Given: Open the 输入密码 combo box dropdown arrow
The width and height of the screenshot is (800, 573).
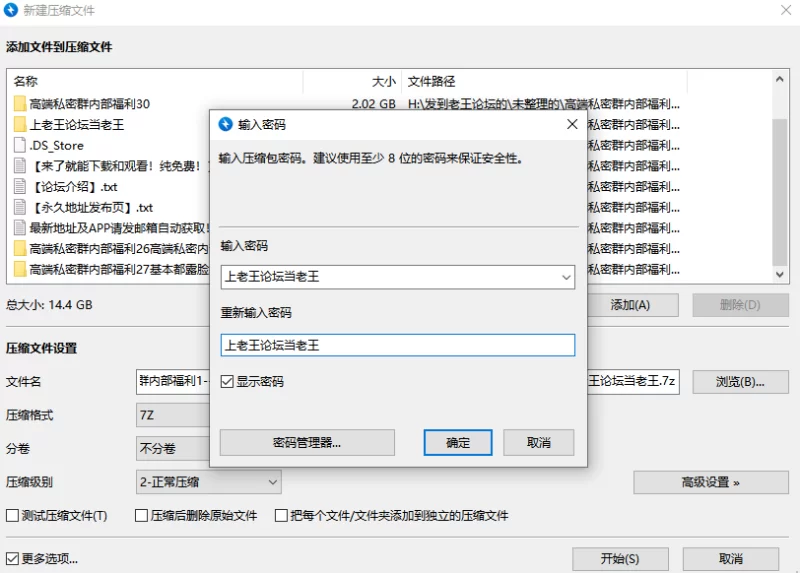Looking at the screenshot, I should point(566,277).
